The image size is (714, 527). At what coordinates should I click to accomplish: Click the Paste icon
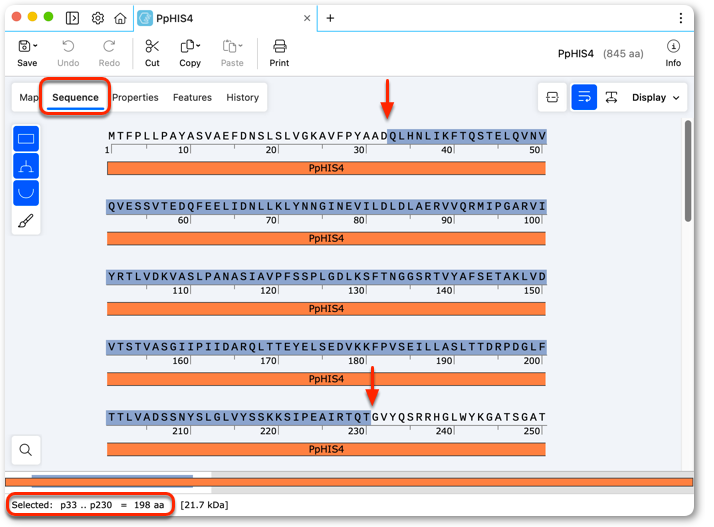coord(229,46)
